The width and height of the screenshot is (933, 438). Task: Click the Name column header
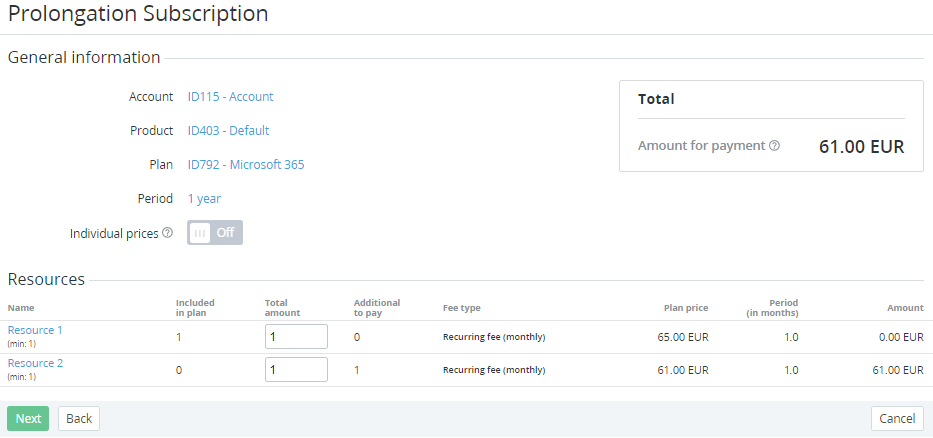click(x=21, y=308)
